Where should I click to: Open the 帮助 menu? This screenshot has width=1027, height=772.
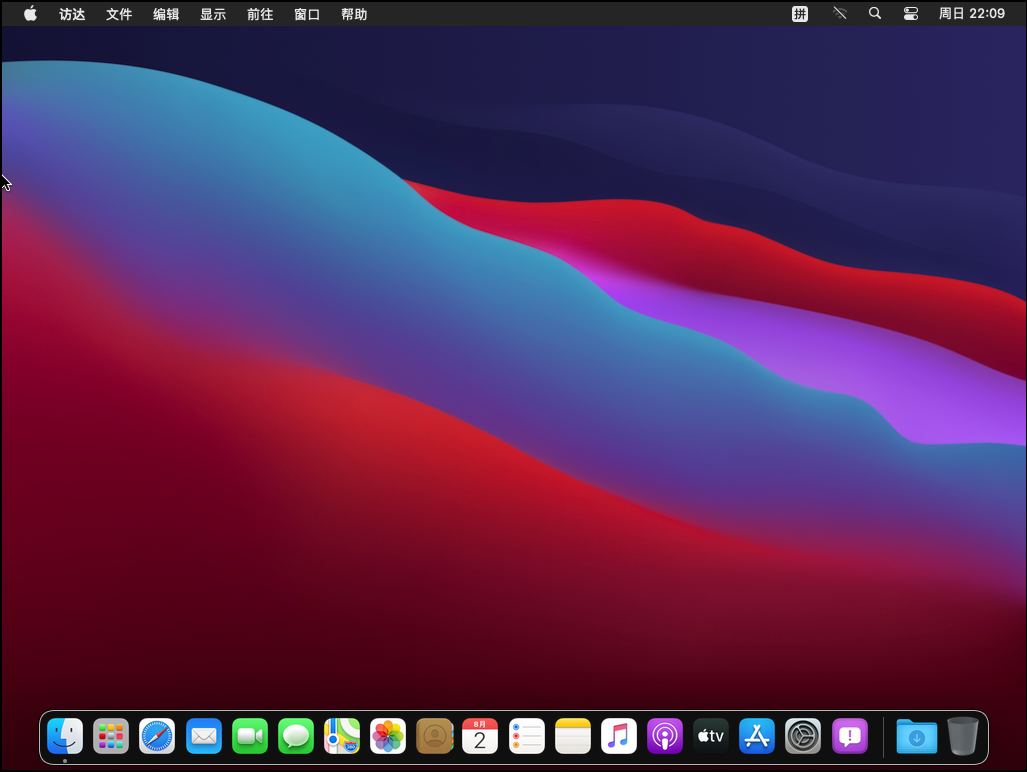click(x=354, y=14)
